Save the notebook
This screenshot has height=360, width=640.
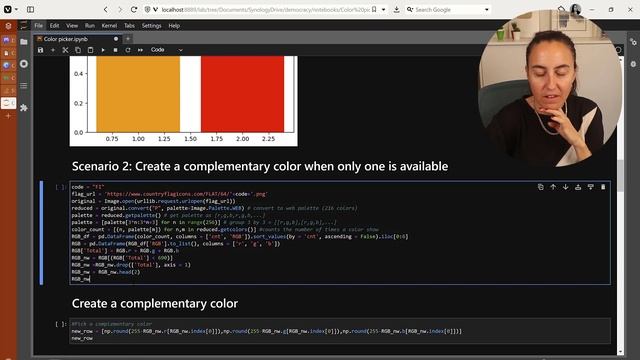40,50
